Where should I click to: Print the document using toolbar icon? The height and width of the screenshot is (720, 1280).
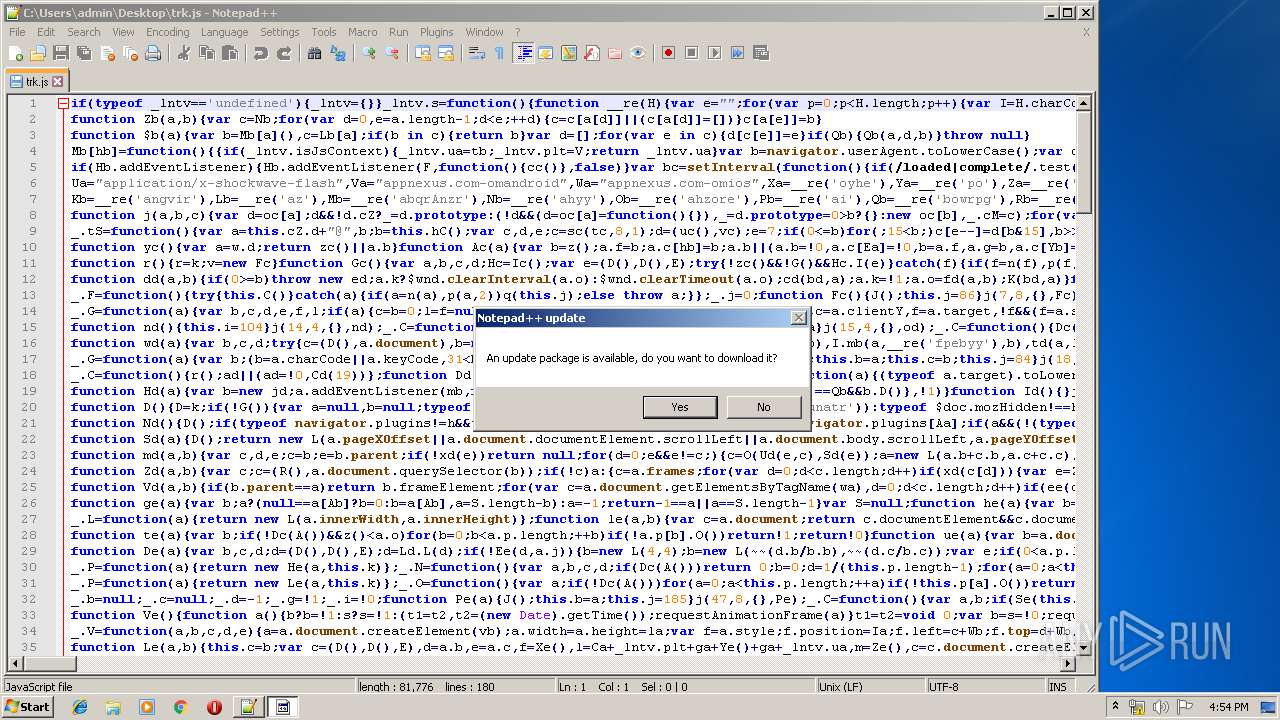[153, 53]
